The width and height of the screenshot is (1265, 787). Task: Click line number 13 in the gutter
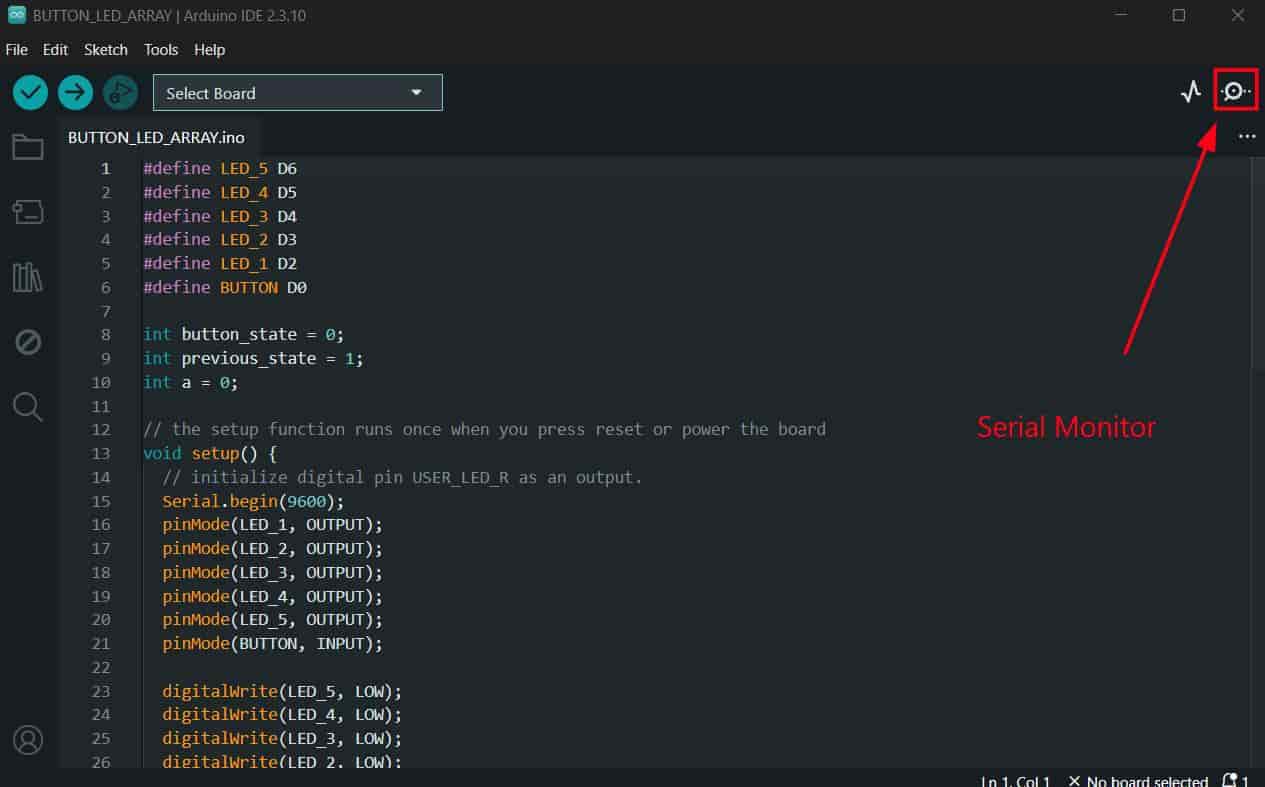click(x=100, y=453)
